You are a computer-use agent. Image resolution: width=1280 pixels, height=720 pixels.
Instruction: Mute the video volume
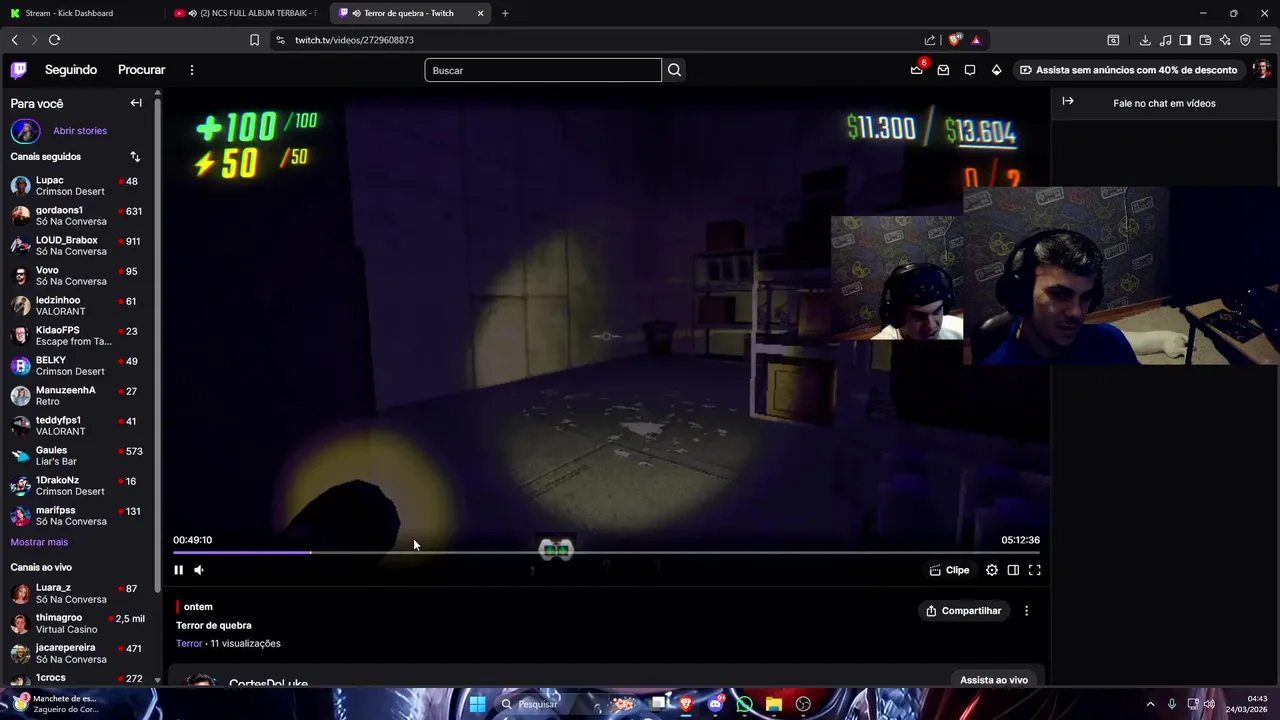click(199, 570)
